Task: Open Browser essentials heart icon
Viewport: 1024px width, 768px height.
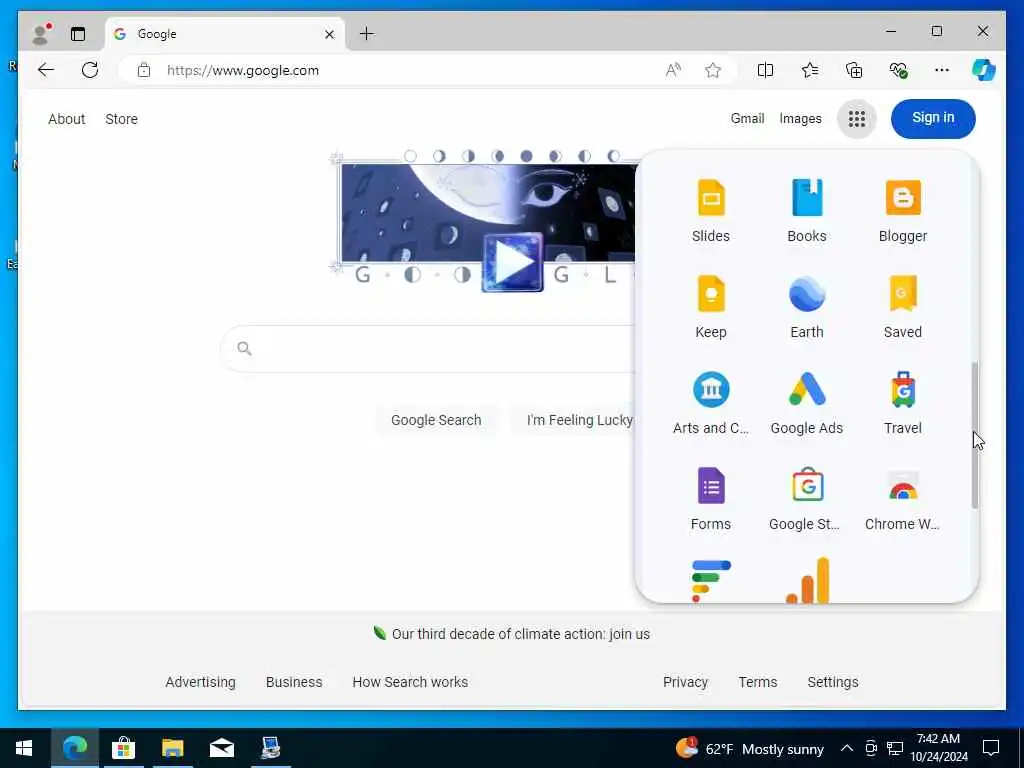Action: tap(898, 70)
